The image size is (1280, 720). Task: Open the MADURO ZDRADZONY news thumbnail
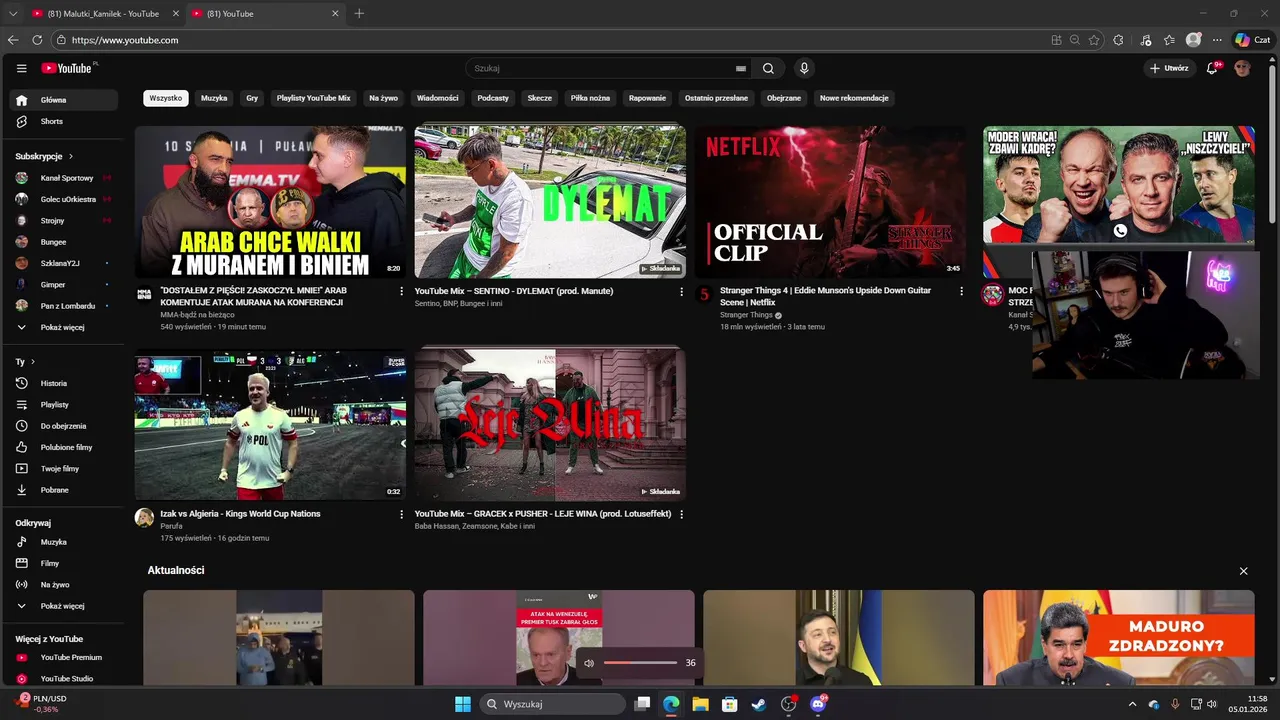coord(1118,637)
